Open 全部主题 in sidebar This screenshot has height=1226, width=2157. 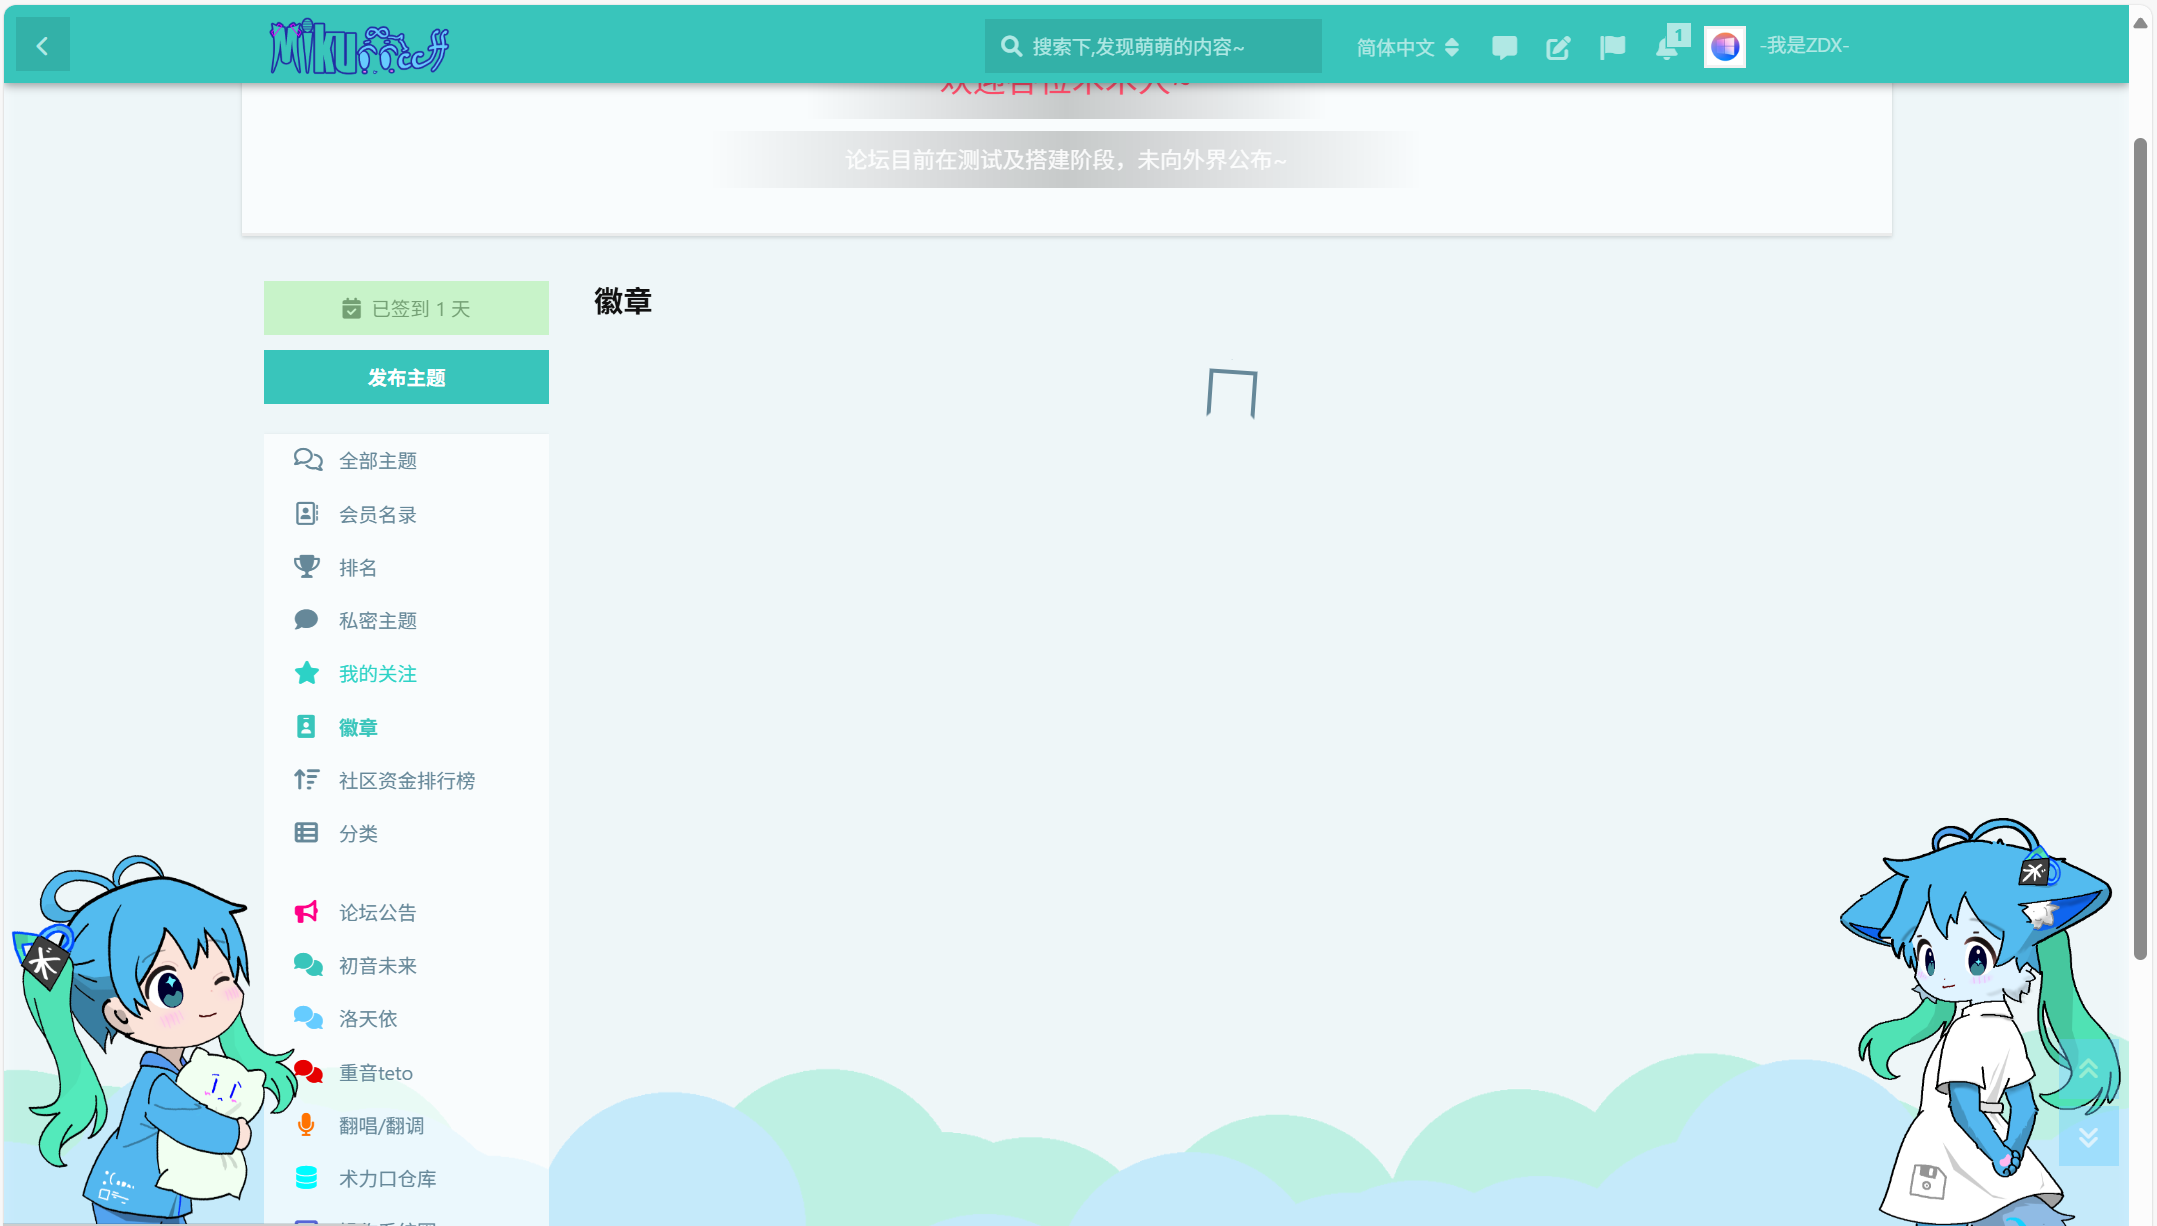tap(377, 461)
